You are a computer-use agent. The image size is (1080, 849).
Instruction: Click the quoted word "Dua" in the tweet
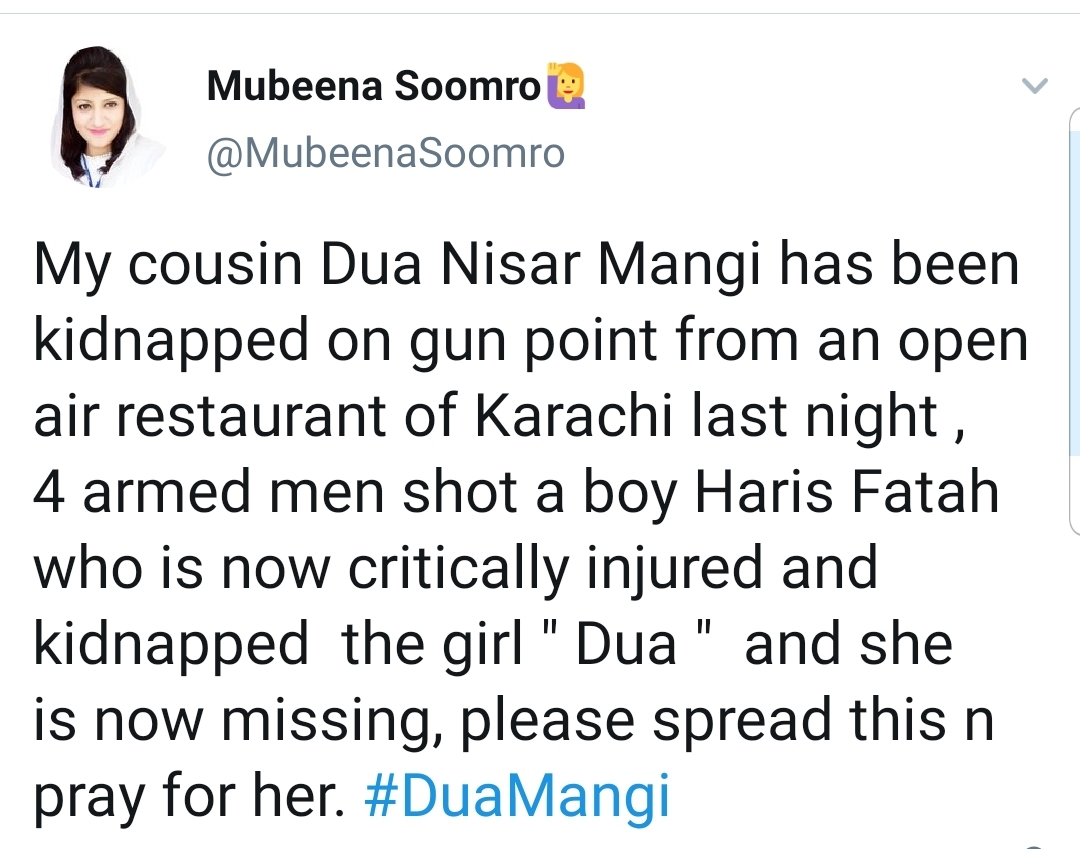point(625,644)
